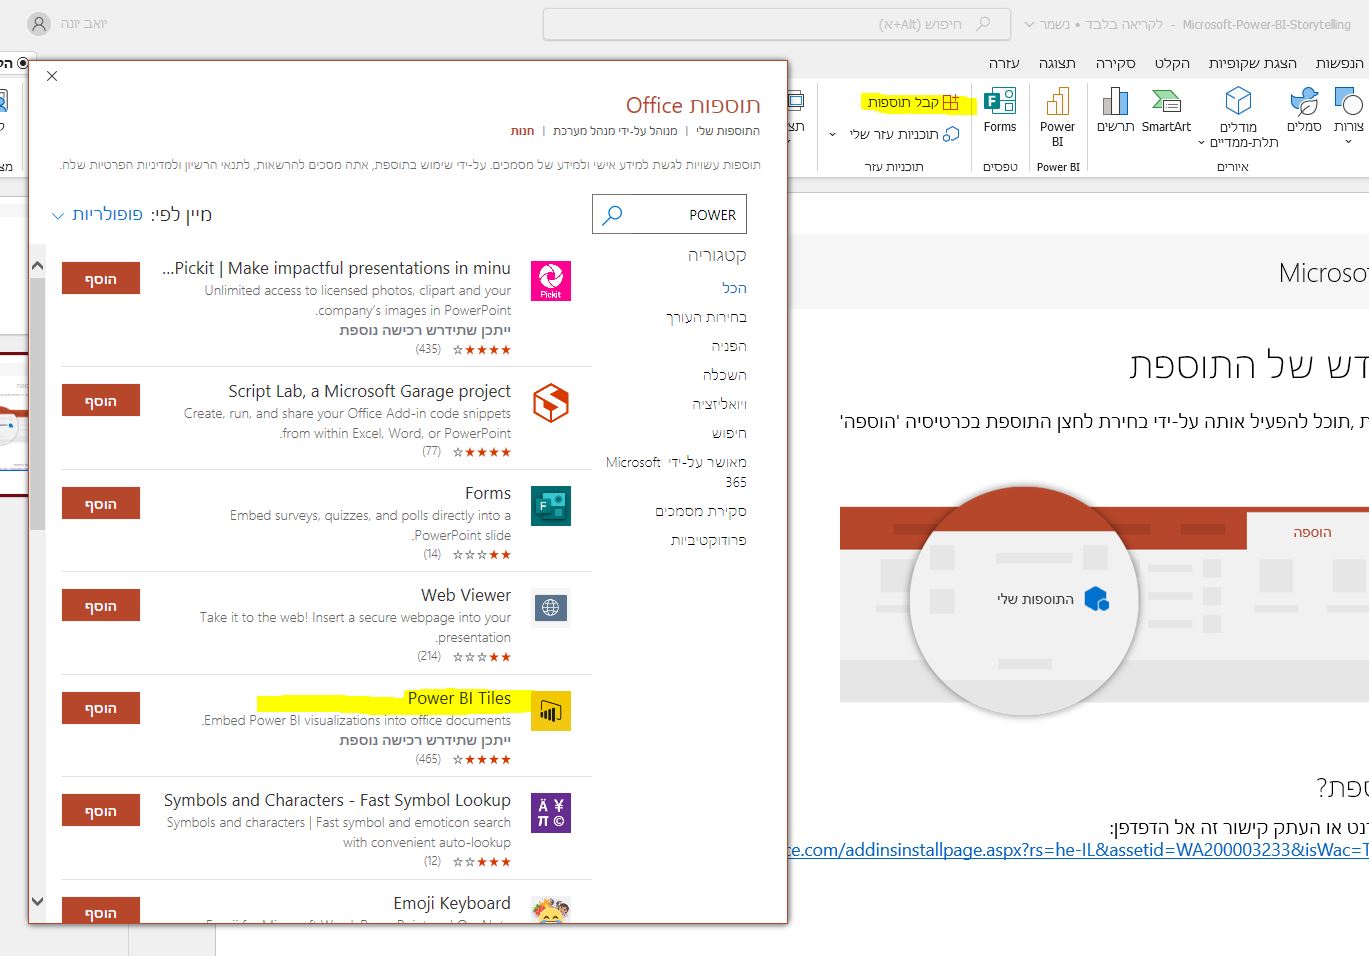Open the SmartArt ribbon button
Screen dimensions: 1369x956
(x=1166, y=110)
